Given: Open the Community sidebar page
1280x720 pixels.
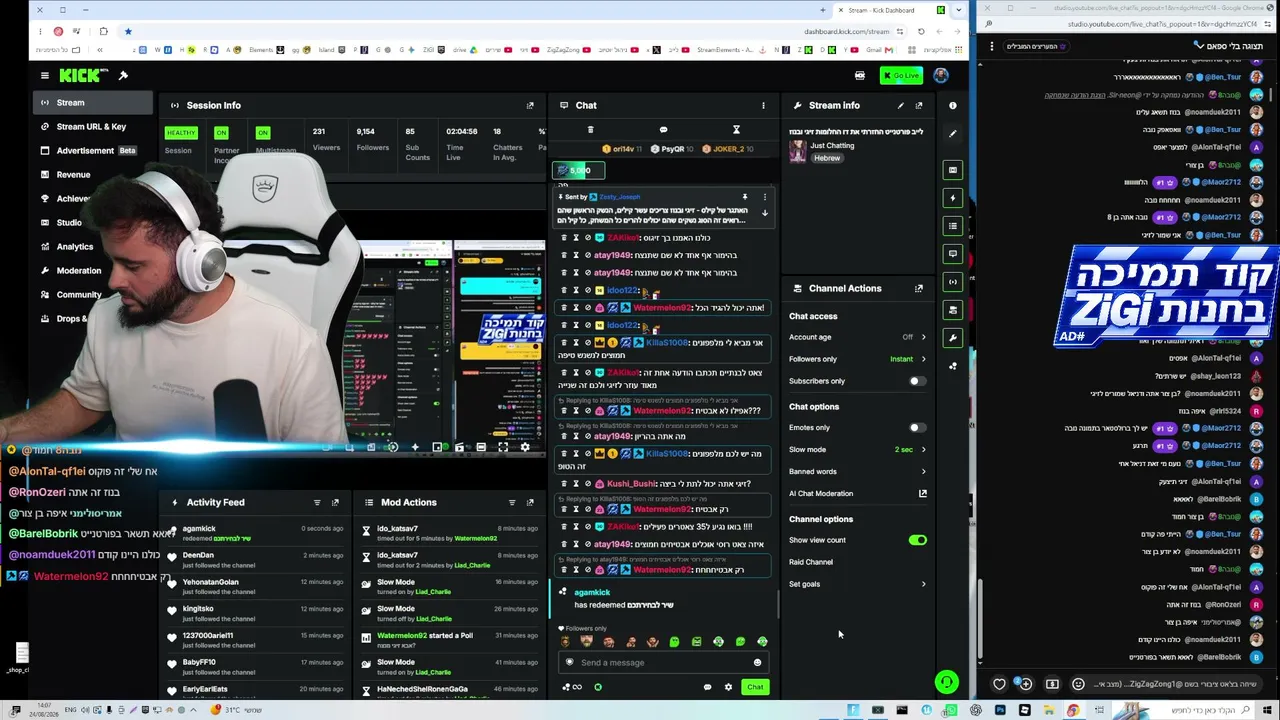Looking at the screenshot, I should (x=79, y=294).
